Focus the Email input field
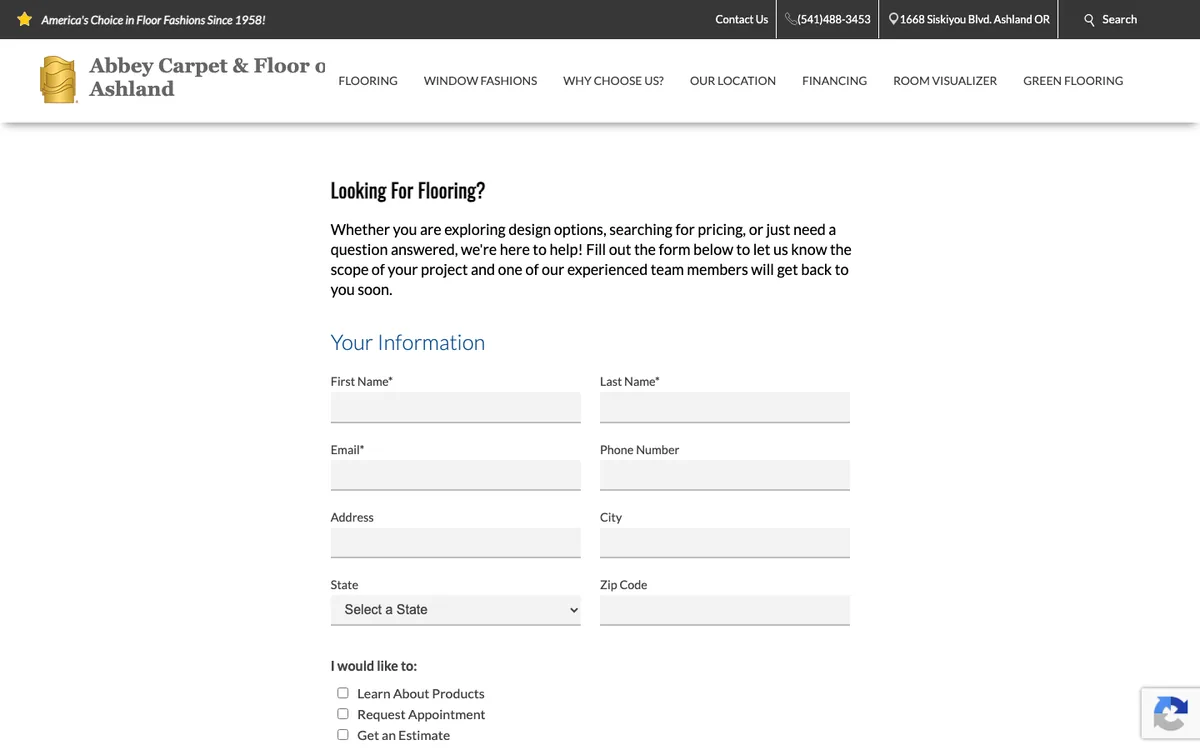The height and width of the screenshot is (750, 1200). [x=455, y=475]
